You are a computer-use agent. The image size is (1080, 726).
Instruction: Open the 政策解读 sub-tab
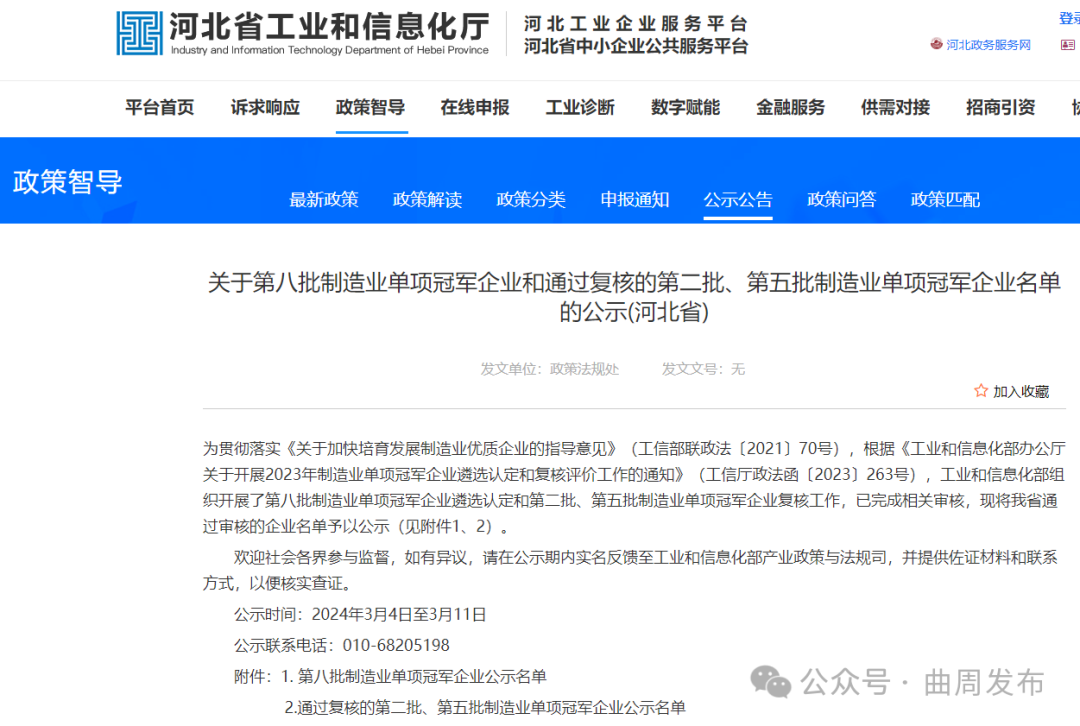428,200
